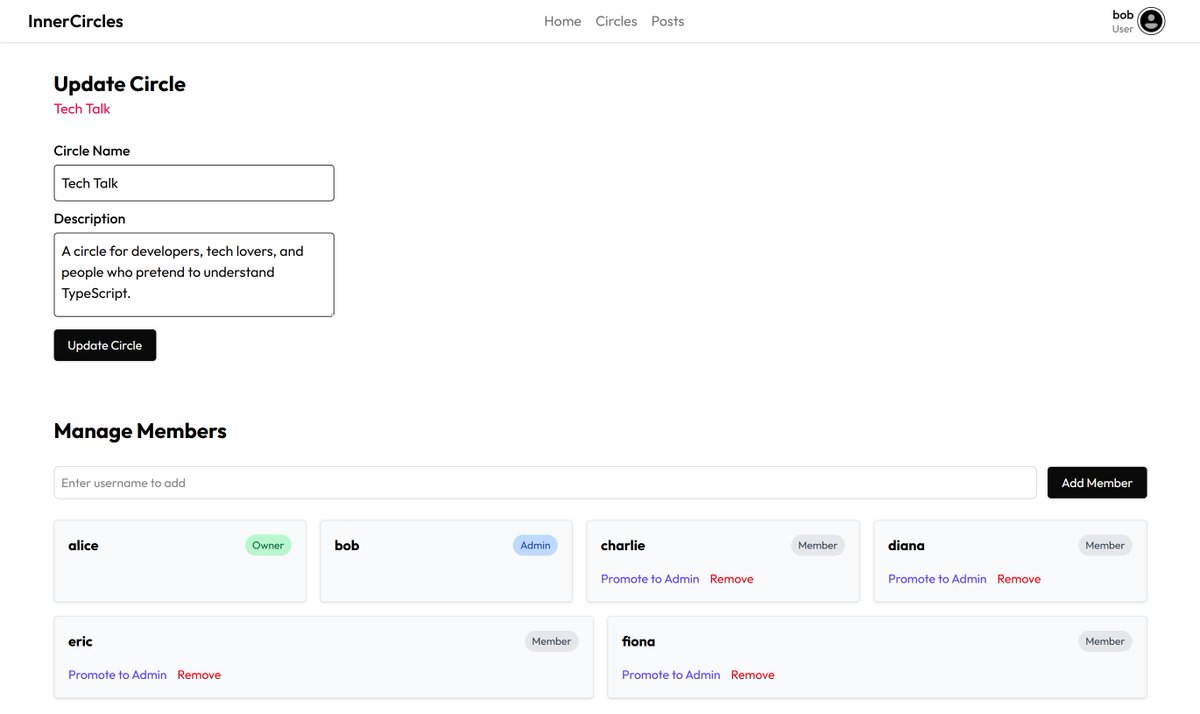The height and width of the screenshot is (714, 1200).
Task: Follow the Tech Talk circle link
Action: [x=82, y=108]
